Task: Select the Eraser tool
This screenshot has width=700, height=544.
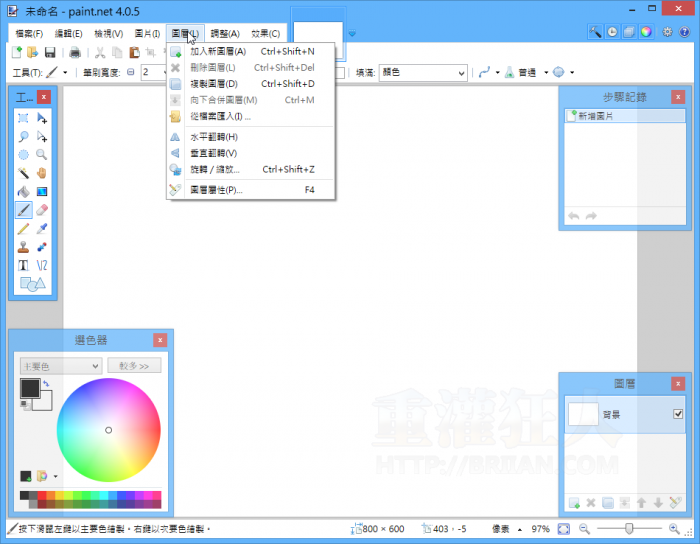Action: [x=42, y=209]
